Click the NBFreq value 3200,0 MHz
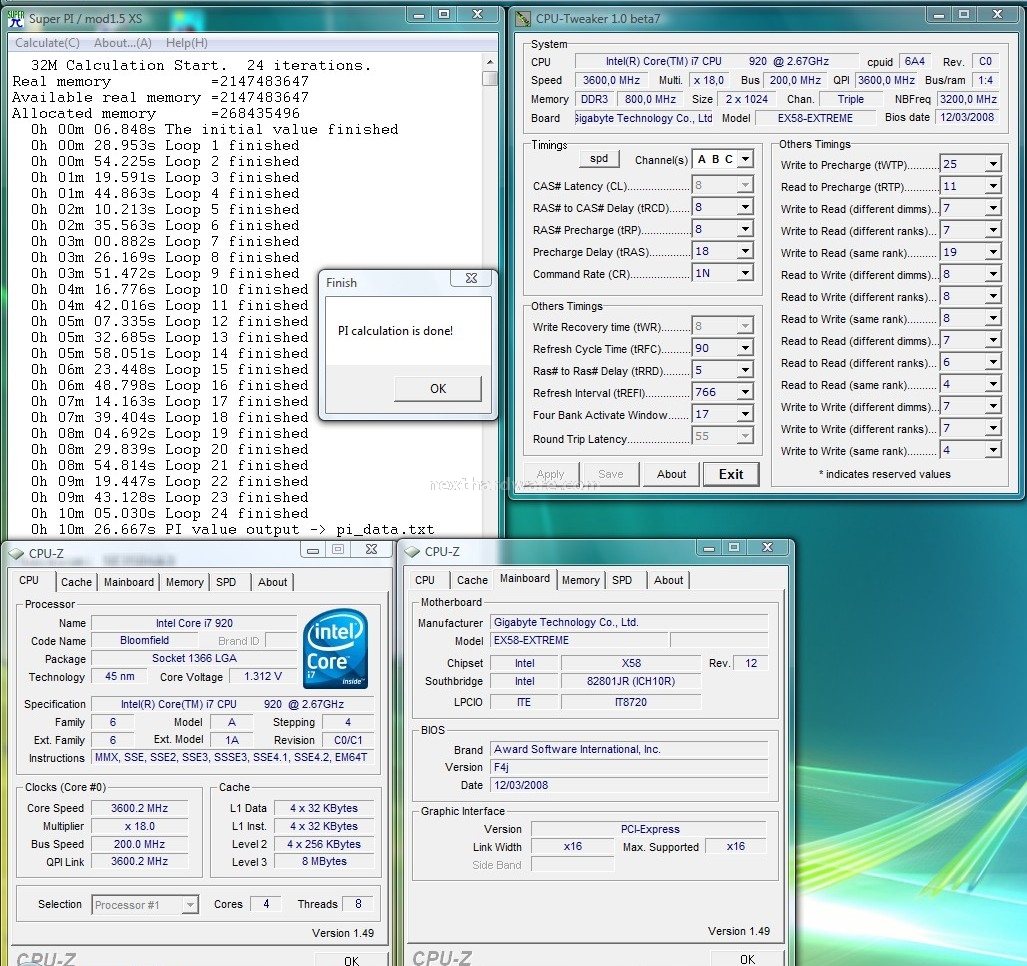The width and height of the screenshot is (1027, 966). 968,99
